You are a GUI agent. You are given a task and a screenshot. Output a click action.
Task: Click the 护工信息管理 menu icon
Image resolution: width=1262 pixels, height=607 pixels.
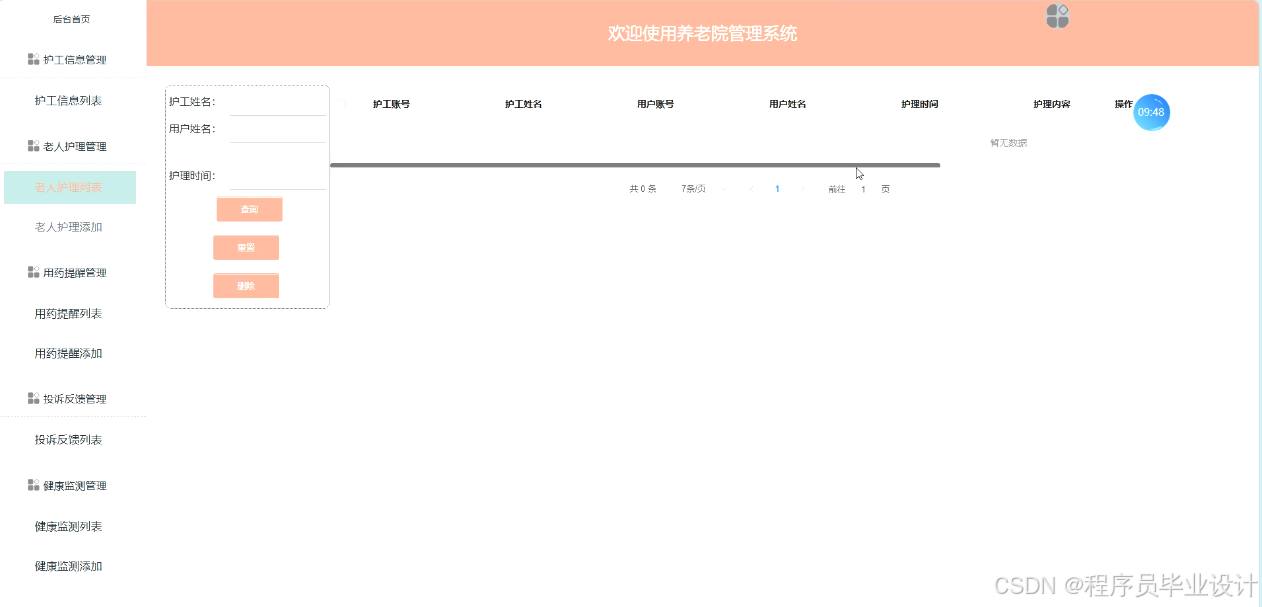click(x=33, y=59)
